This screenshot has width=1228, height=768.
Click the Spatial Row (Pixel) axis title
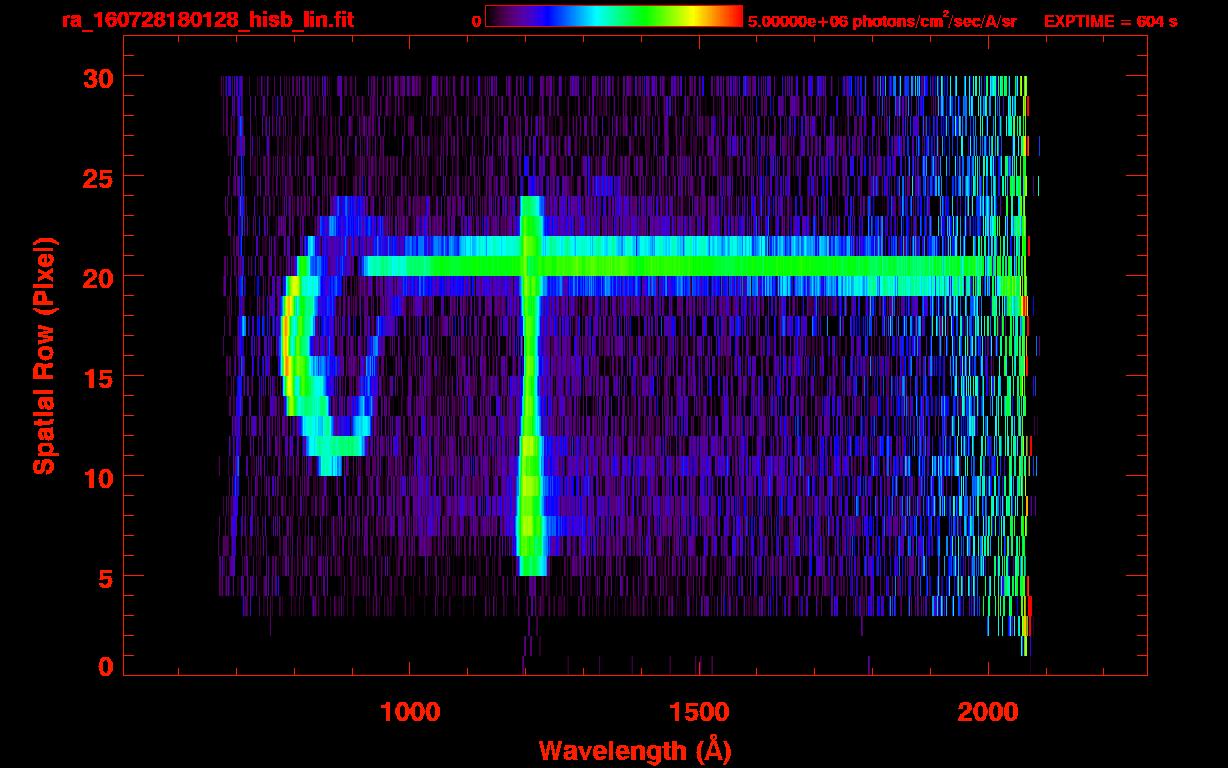[44, 356]
